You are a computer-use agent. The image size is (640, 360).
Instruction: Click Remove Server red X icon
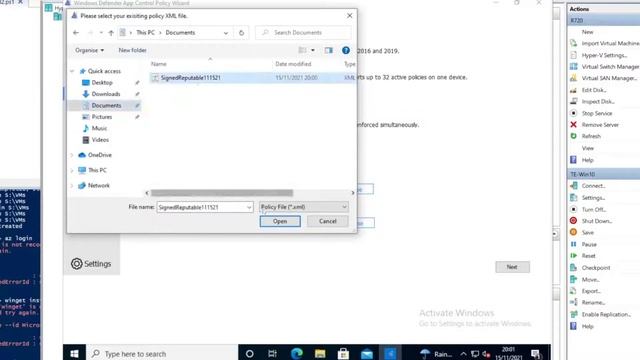[573, 124]
